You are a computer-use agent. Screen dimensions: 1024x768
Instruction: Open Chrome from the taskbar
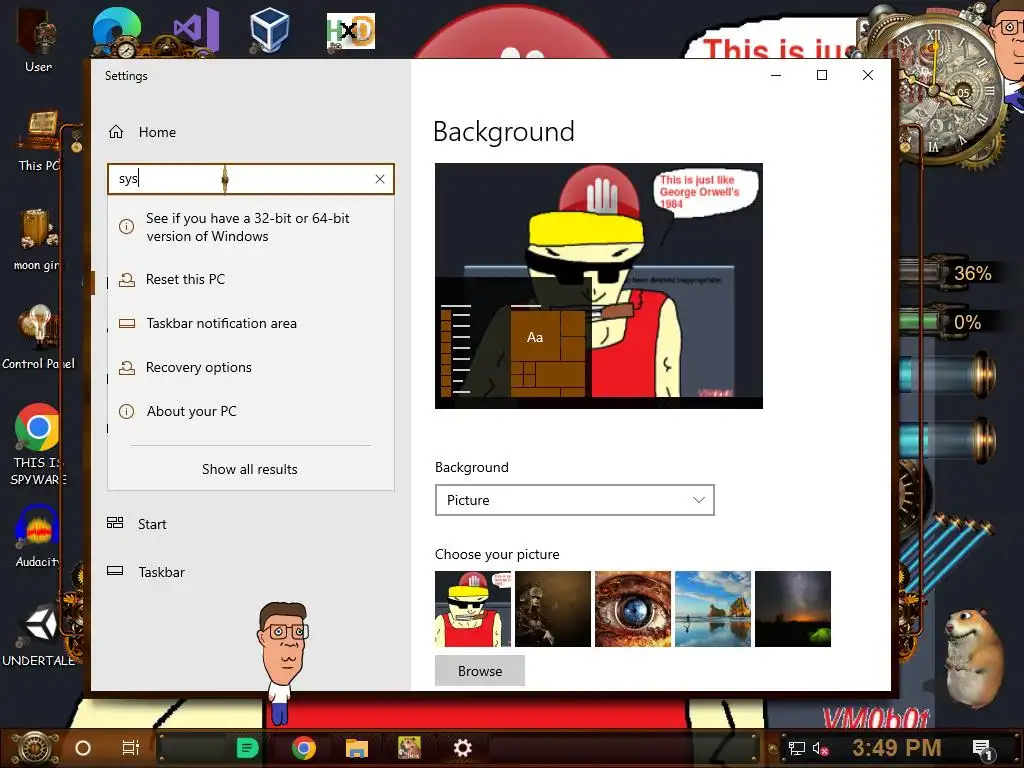pyautogui.click(x=304, y=748)
